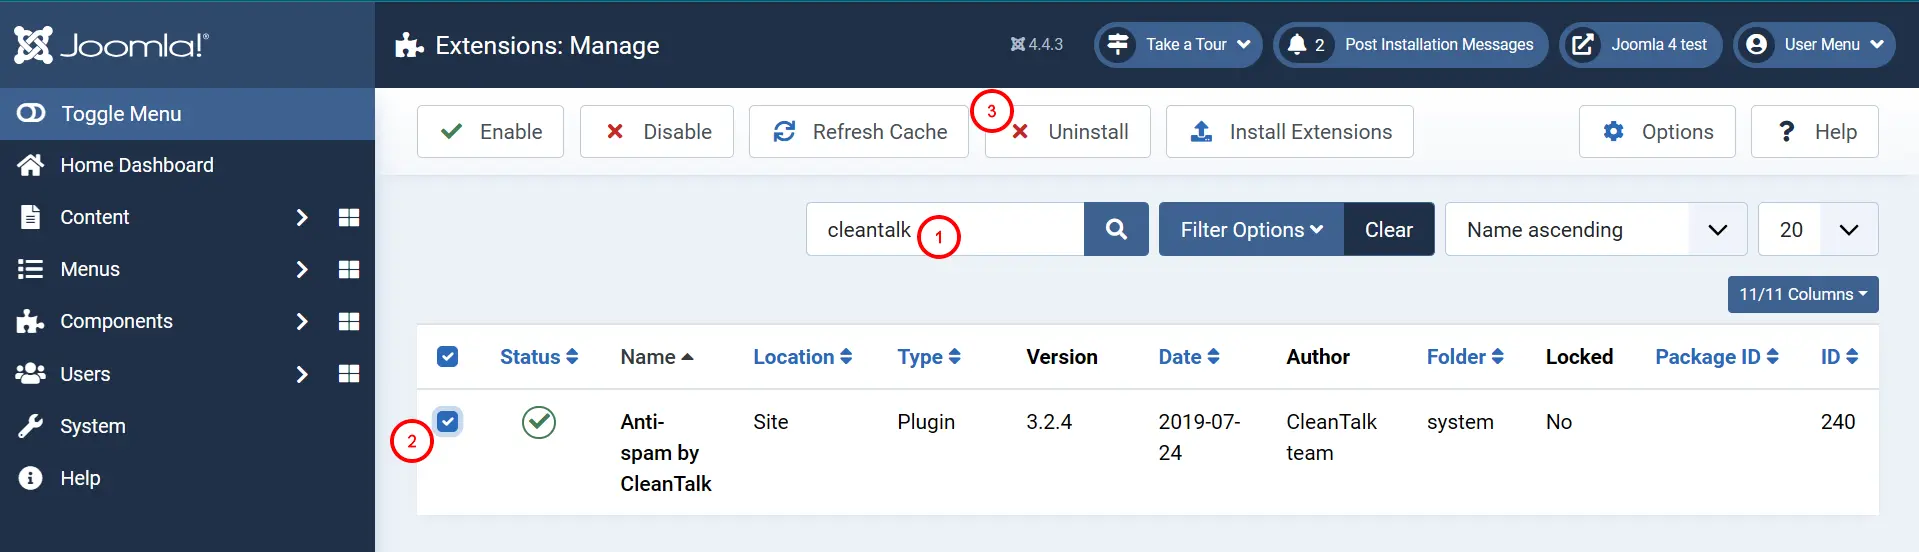Image resolution: width=1919 pixels, height=552 pixels.
Task: Open Menus dashboard grid icon
Action: 349,269
